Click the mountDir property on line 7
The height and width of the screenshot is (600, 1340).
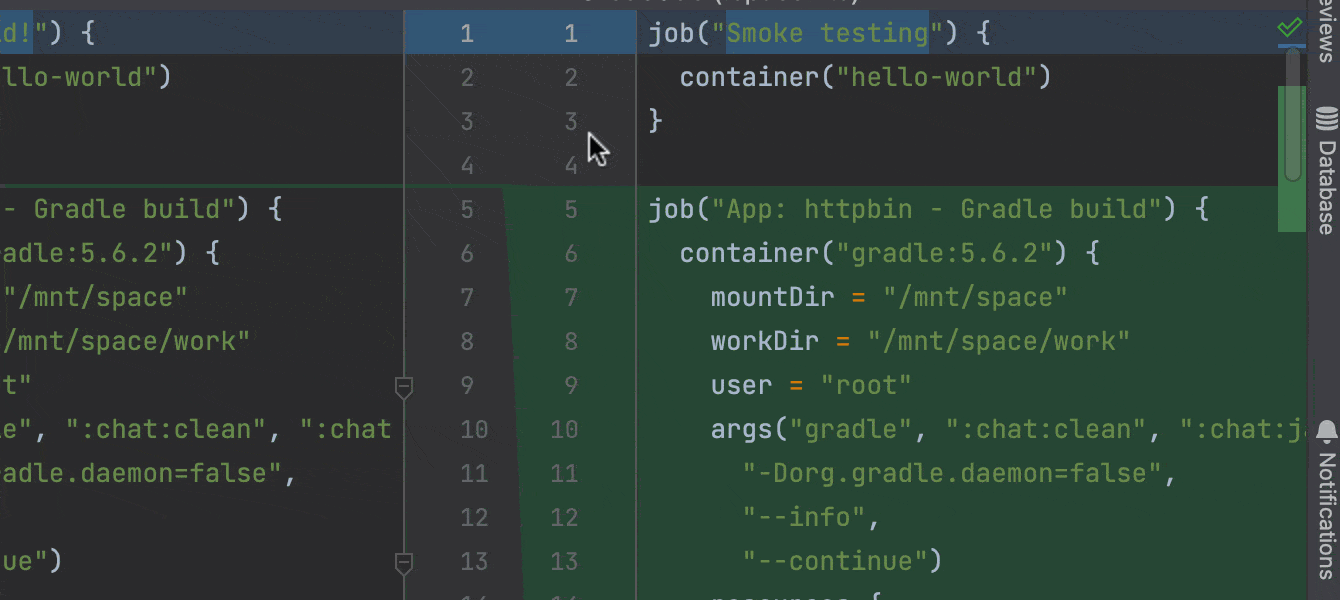coord(772,298)
